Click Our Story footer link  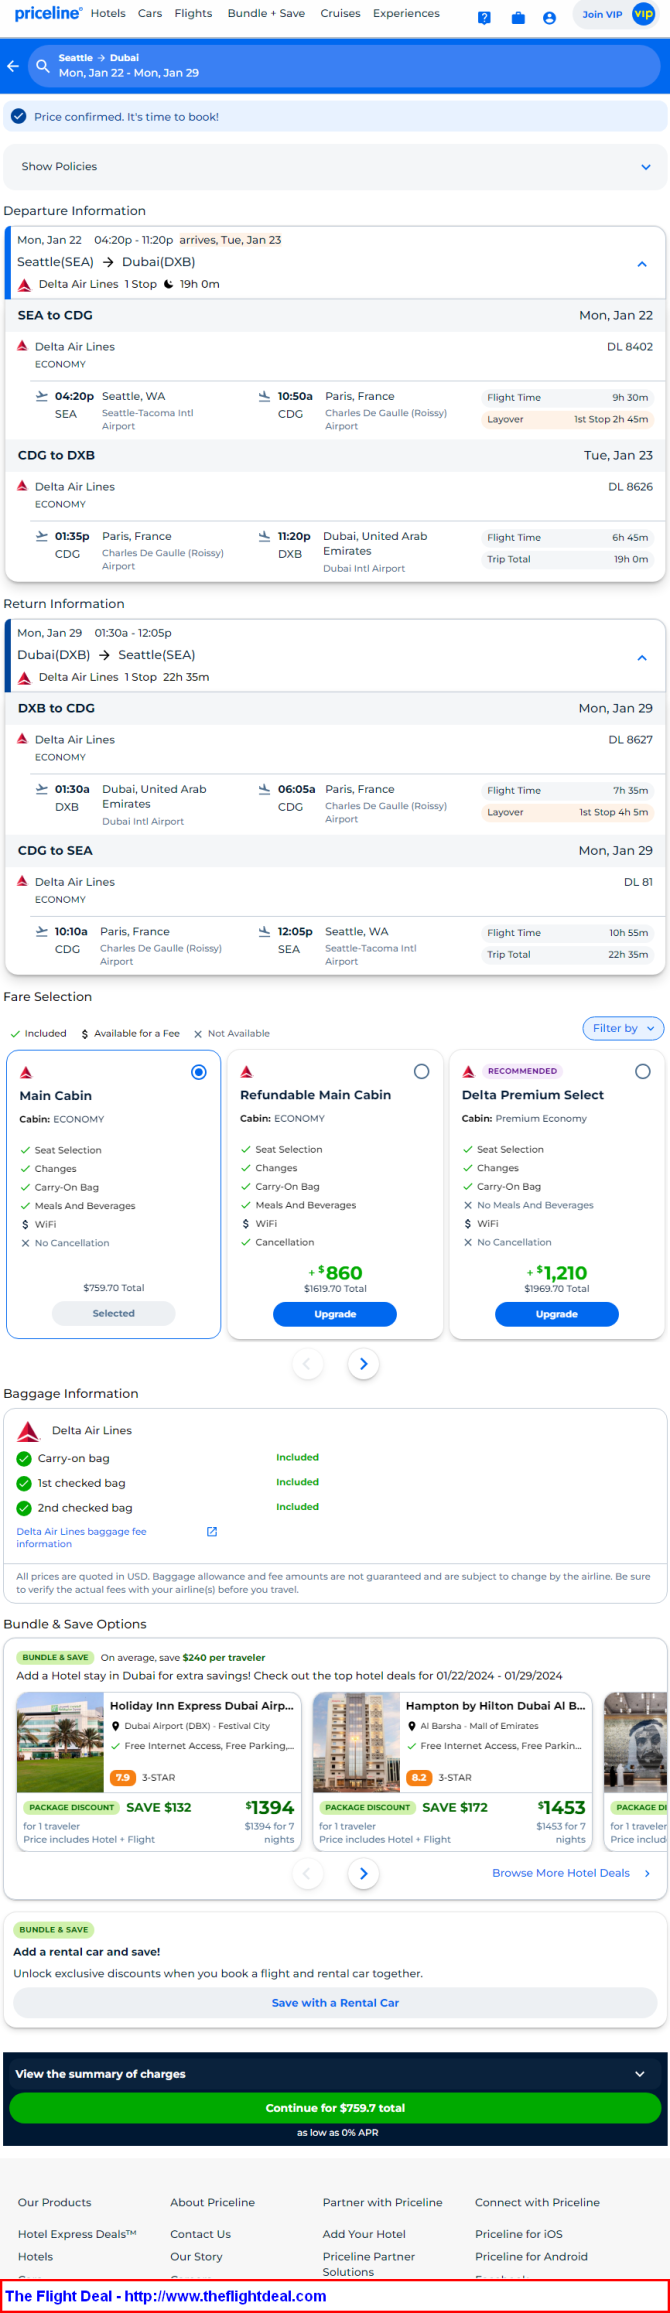coord(196,2258)
